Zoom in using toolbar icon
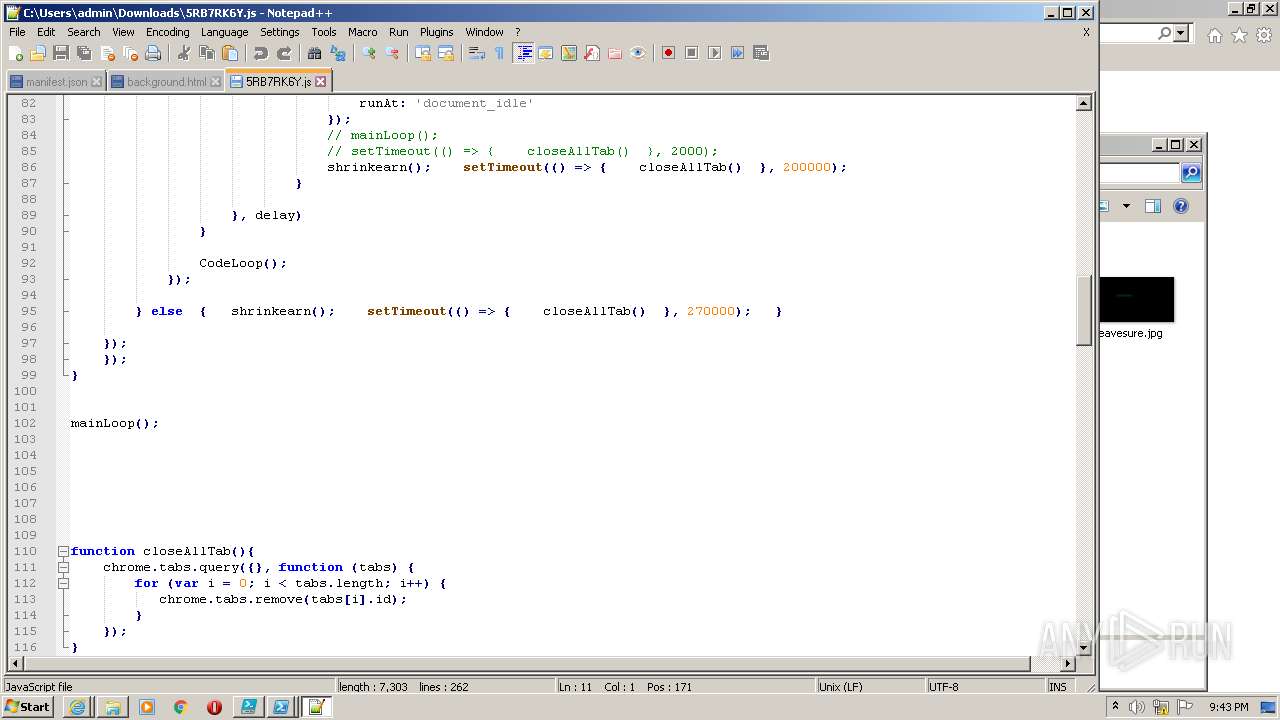The image size is (1280, 720). pos(368,53)
